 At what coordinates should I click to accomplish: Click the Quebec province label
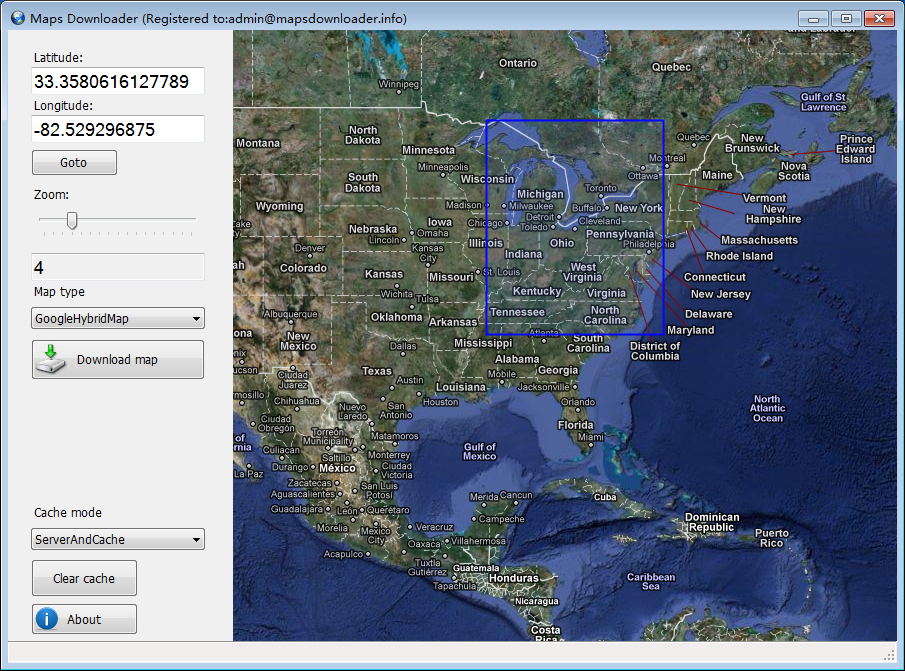tap(671, 67)
